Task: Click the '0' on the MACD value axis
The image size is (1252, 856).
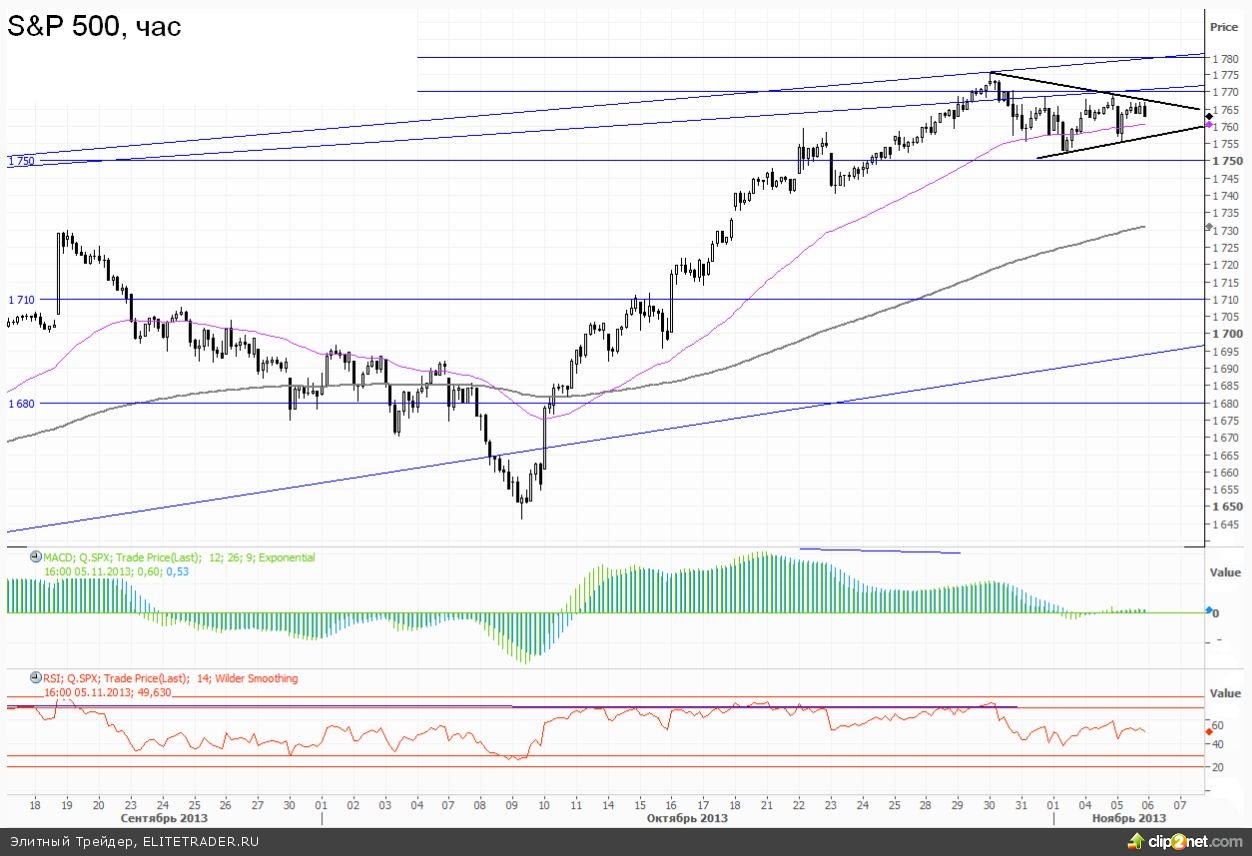Action: [x=1215, y=612]
